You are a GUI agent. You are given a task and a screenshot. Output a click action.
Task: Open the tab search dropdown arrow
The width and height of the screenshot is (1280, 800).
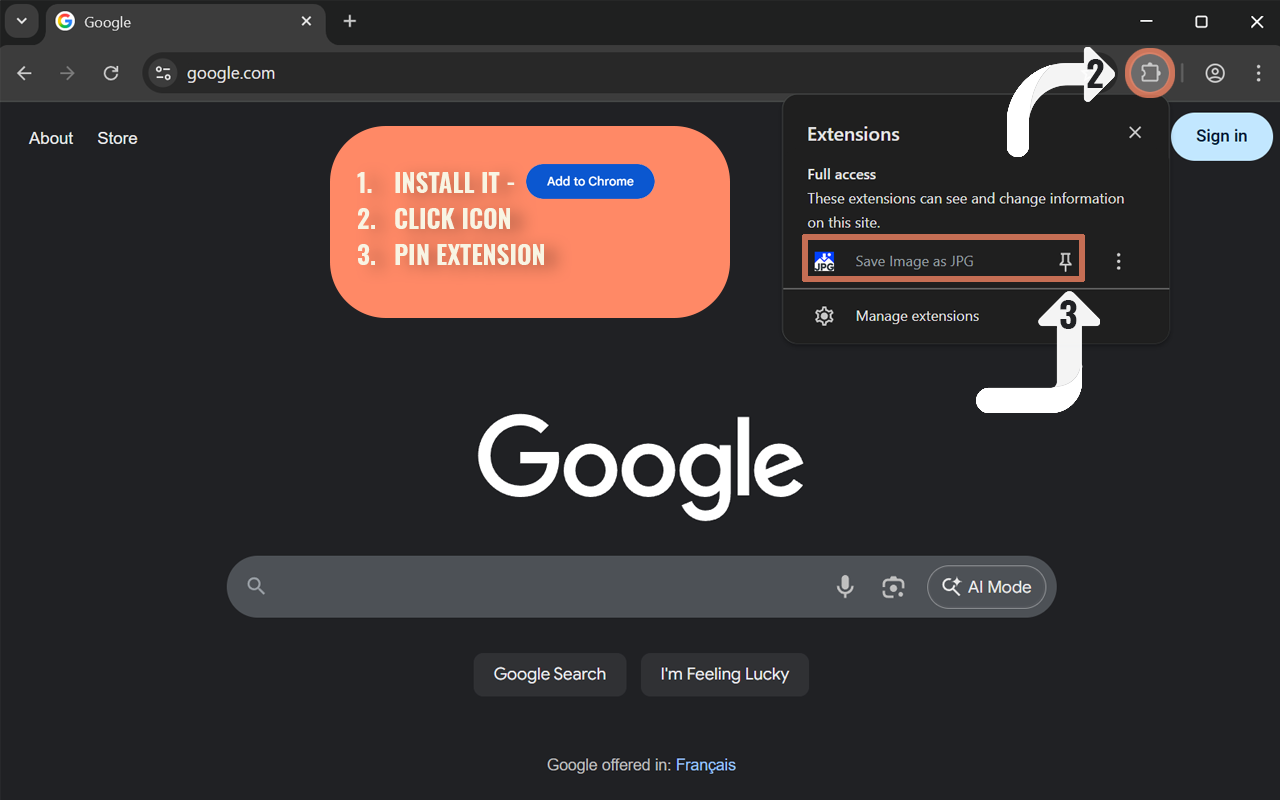pyautogui.click(x=21, y=21)
